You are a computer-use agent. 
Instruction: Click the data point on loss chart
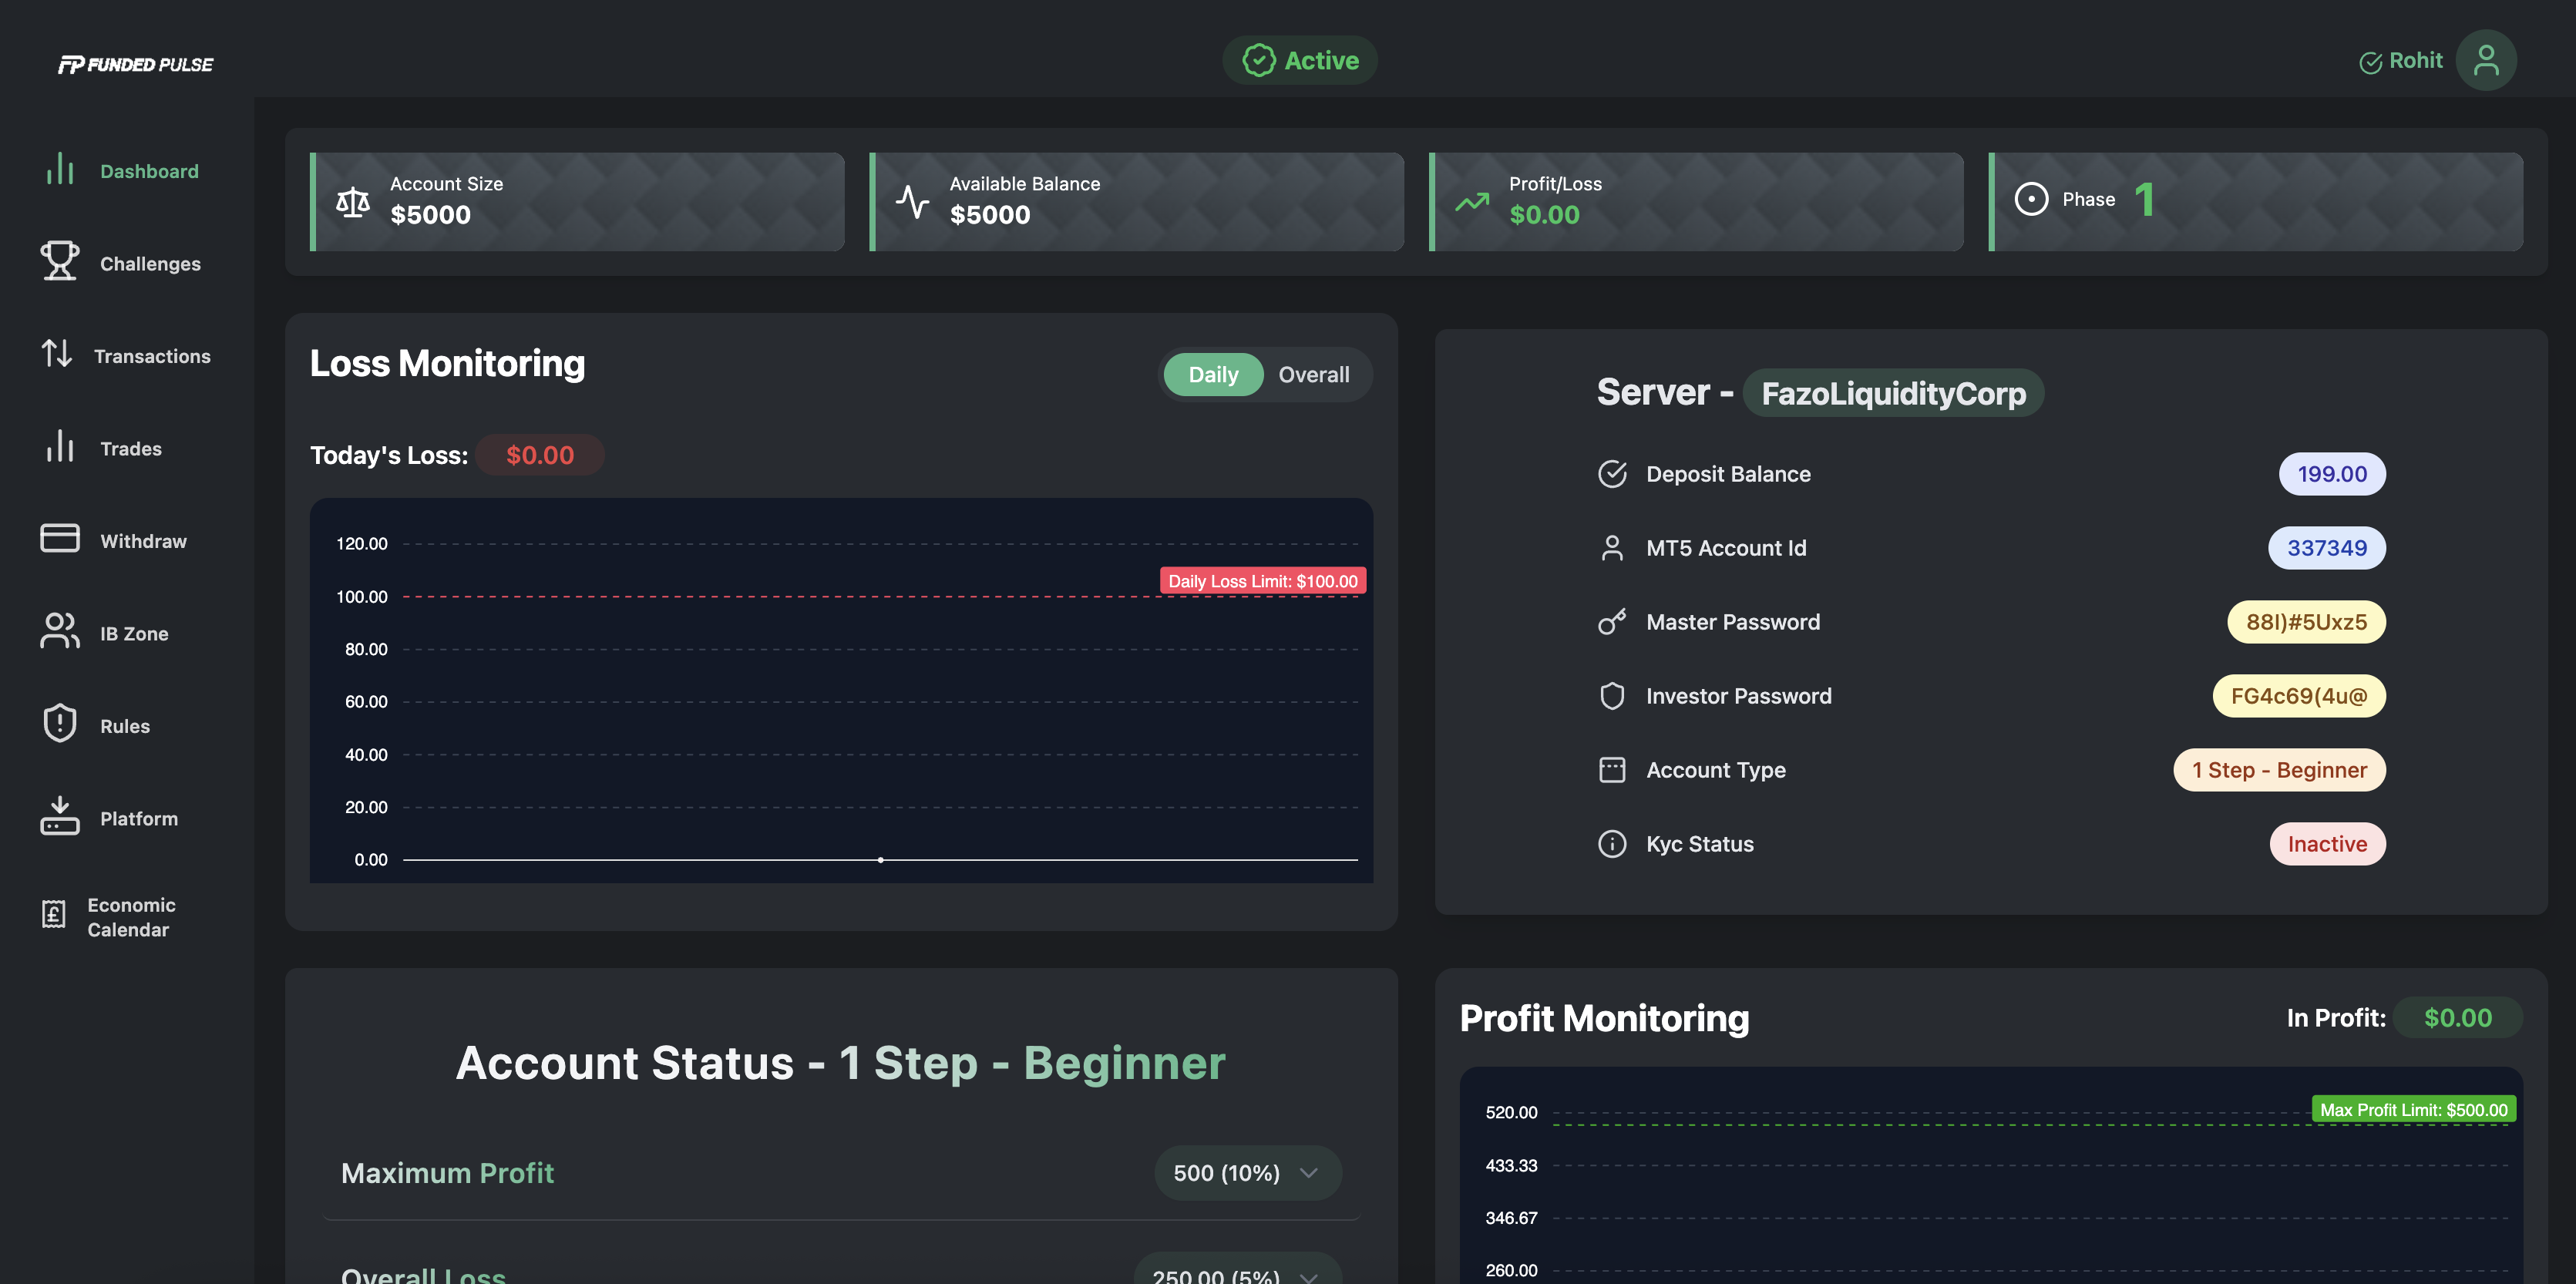880,860
